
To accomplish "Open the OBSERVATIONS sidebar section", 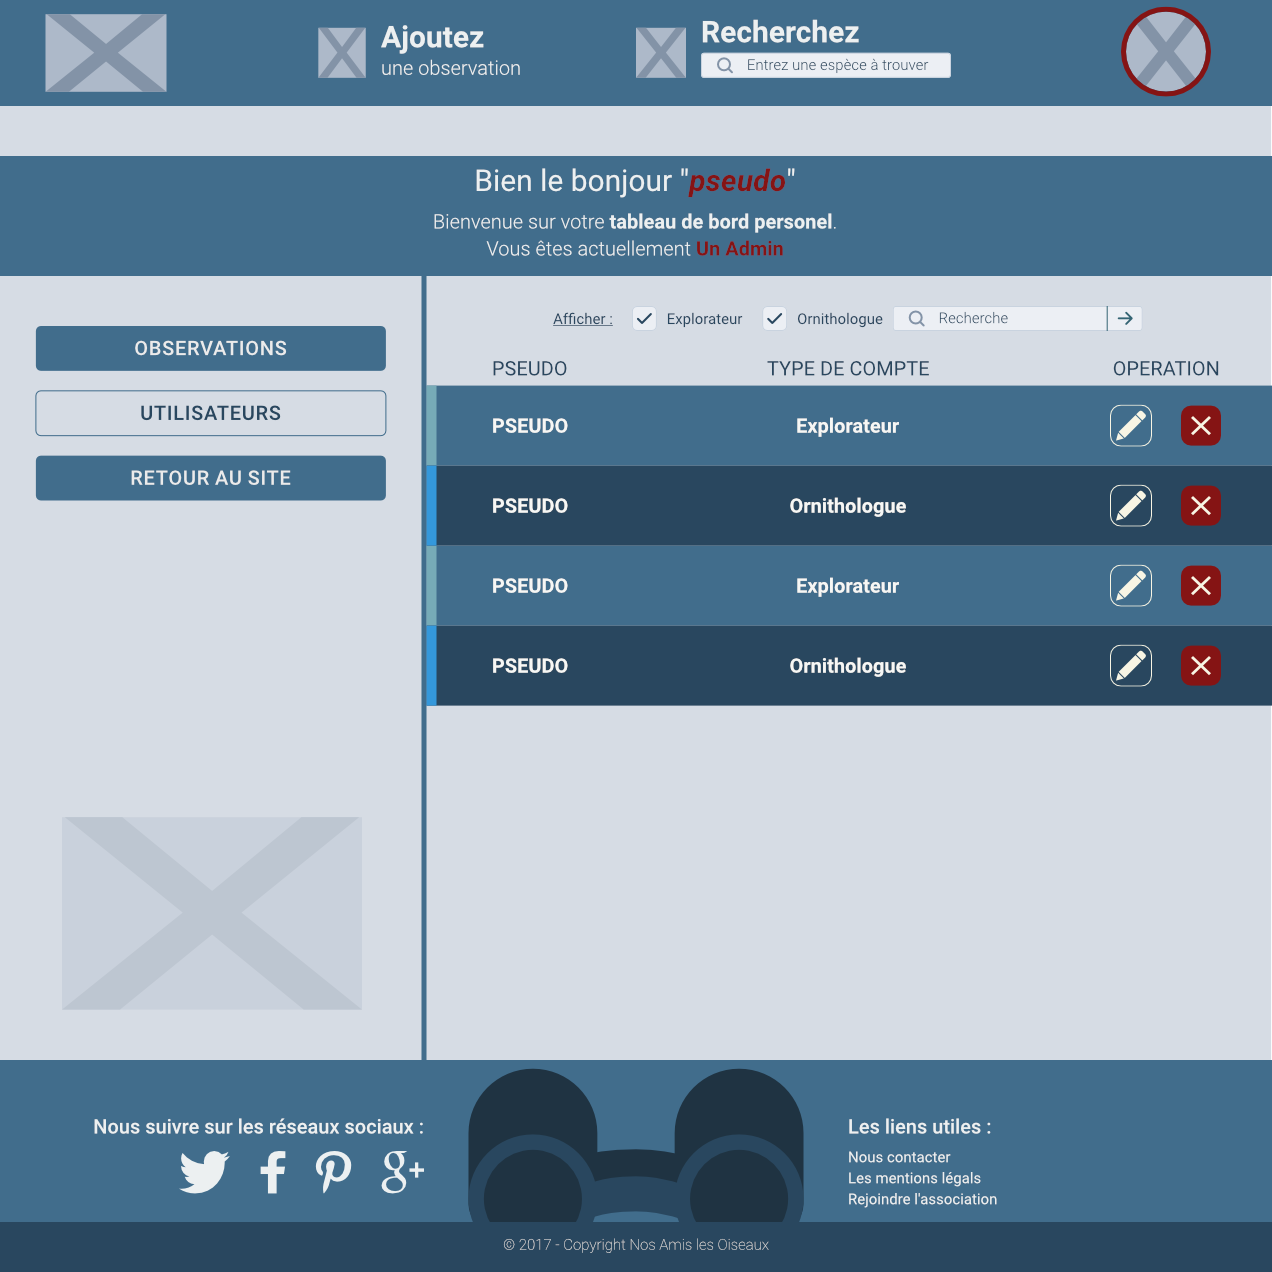I will (x=211, y=348).
